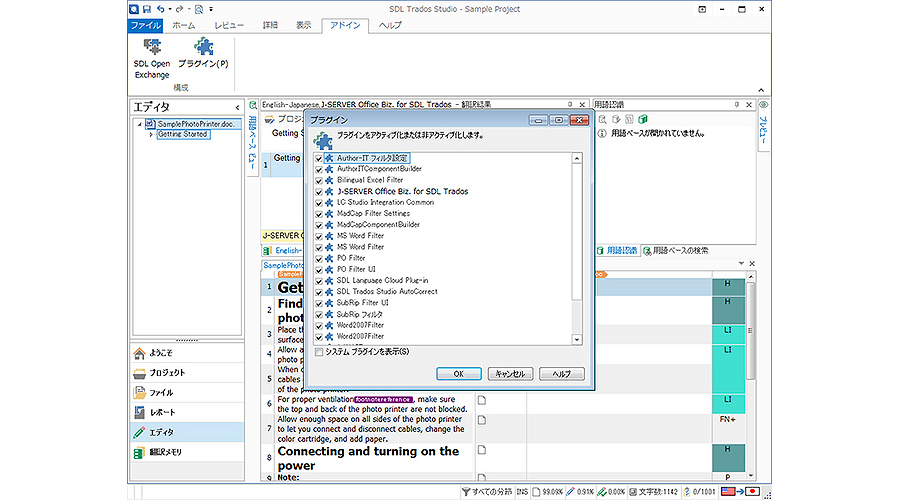Click the document status icon of segment 8

482,450
